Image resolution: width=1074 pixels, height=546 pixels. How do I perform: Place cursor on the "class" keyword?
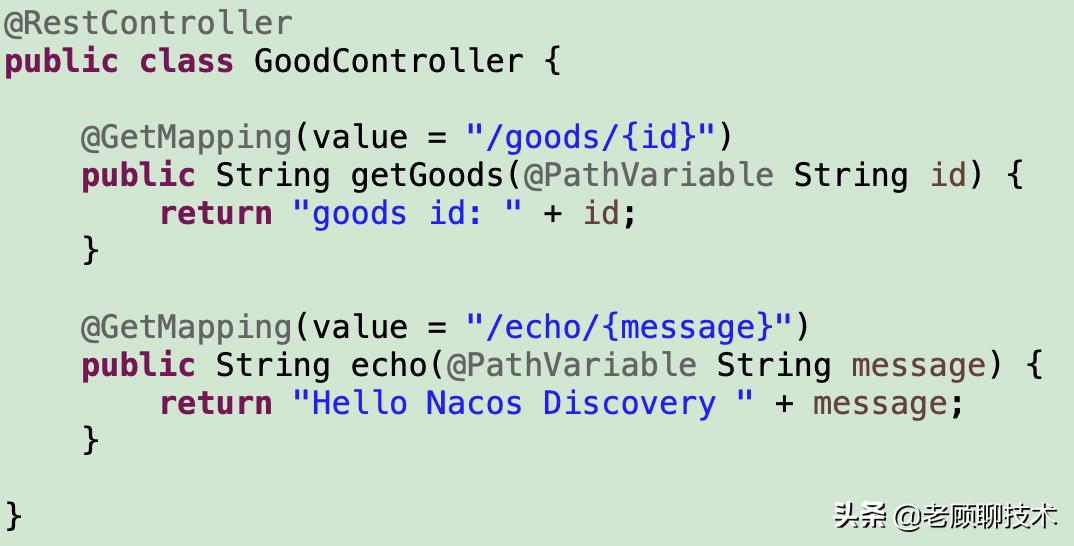[186, 61]
